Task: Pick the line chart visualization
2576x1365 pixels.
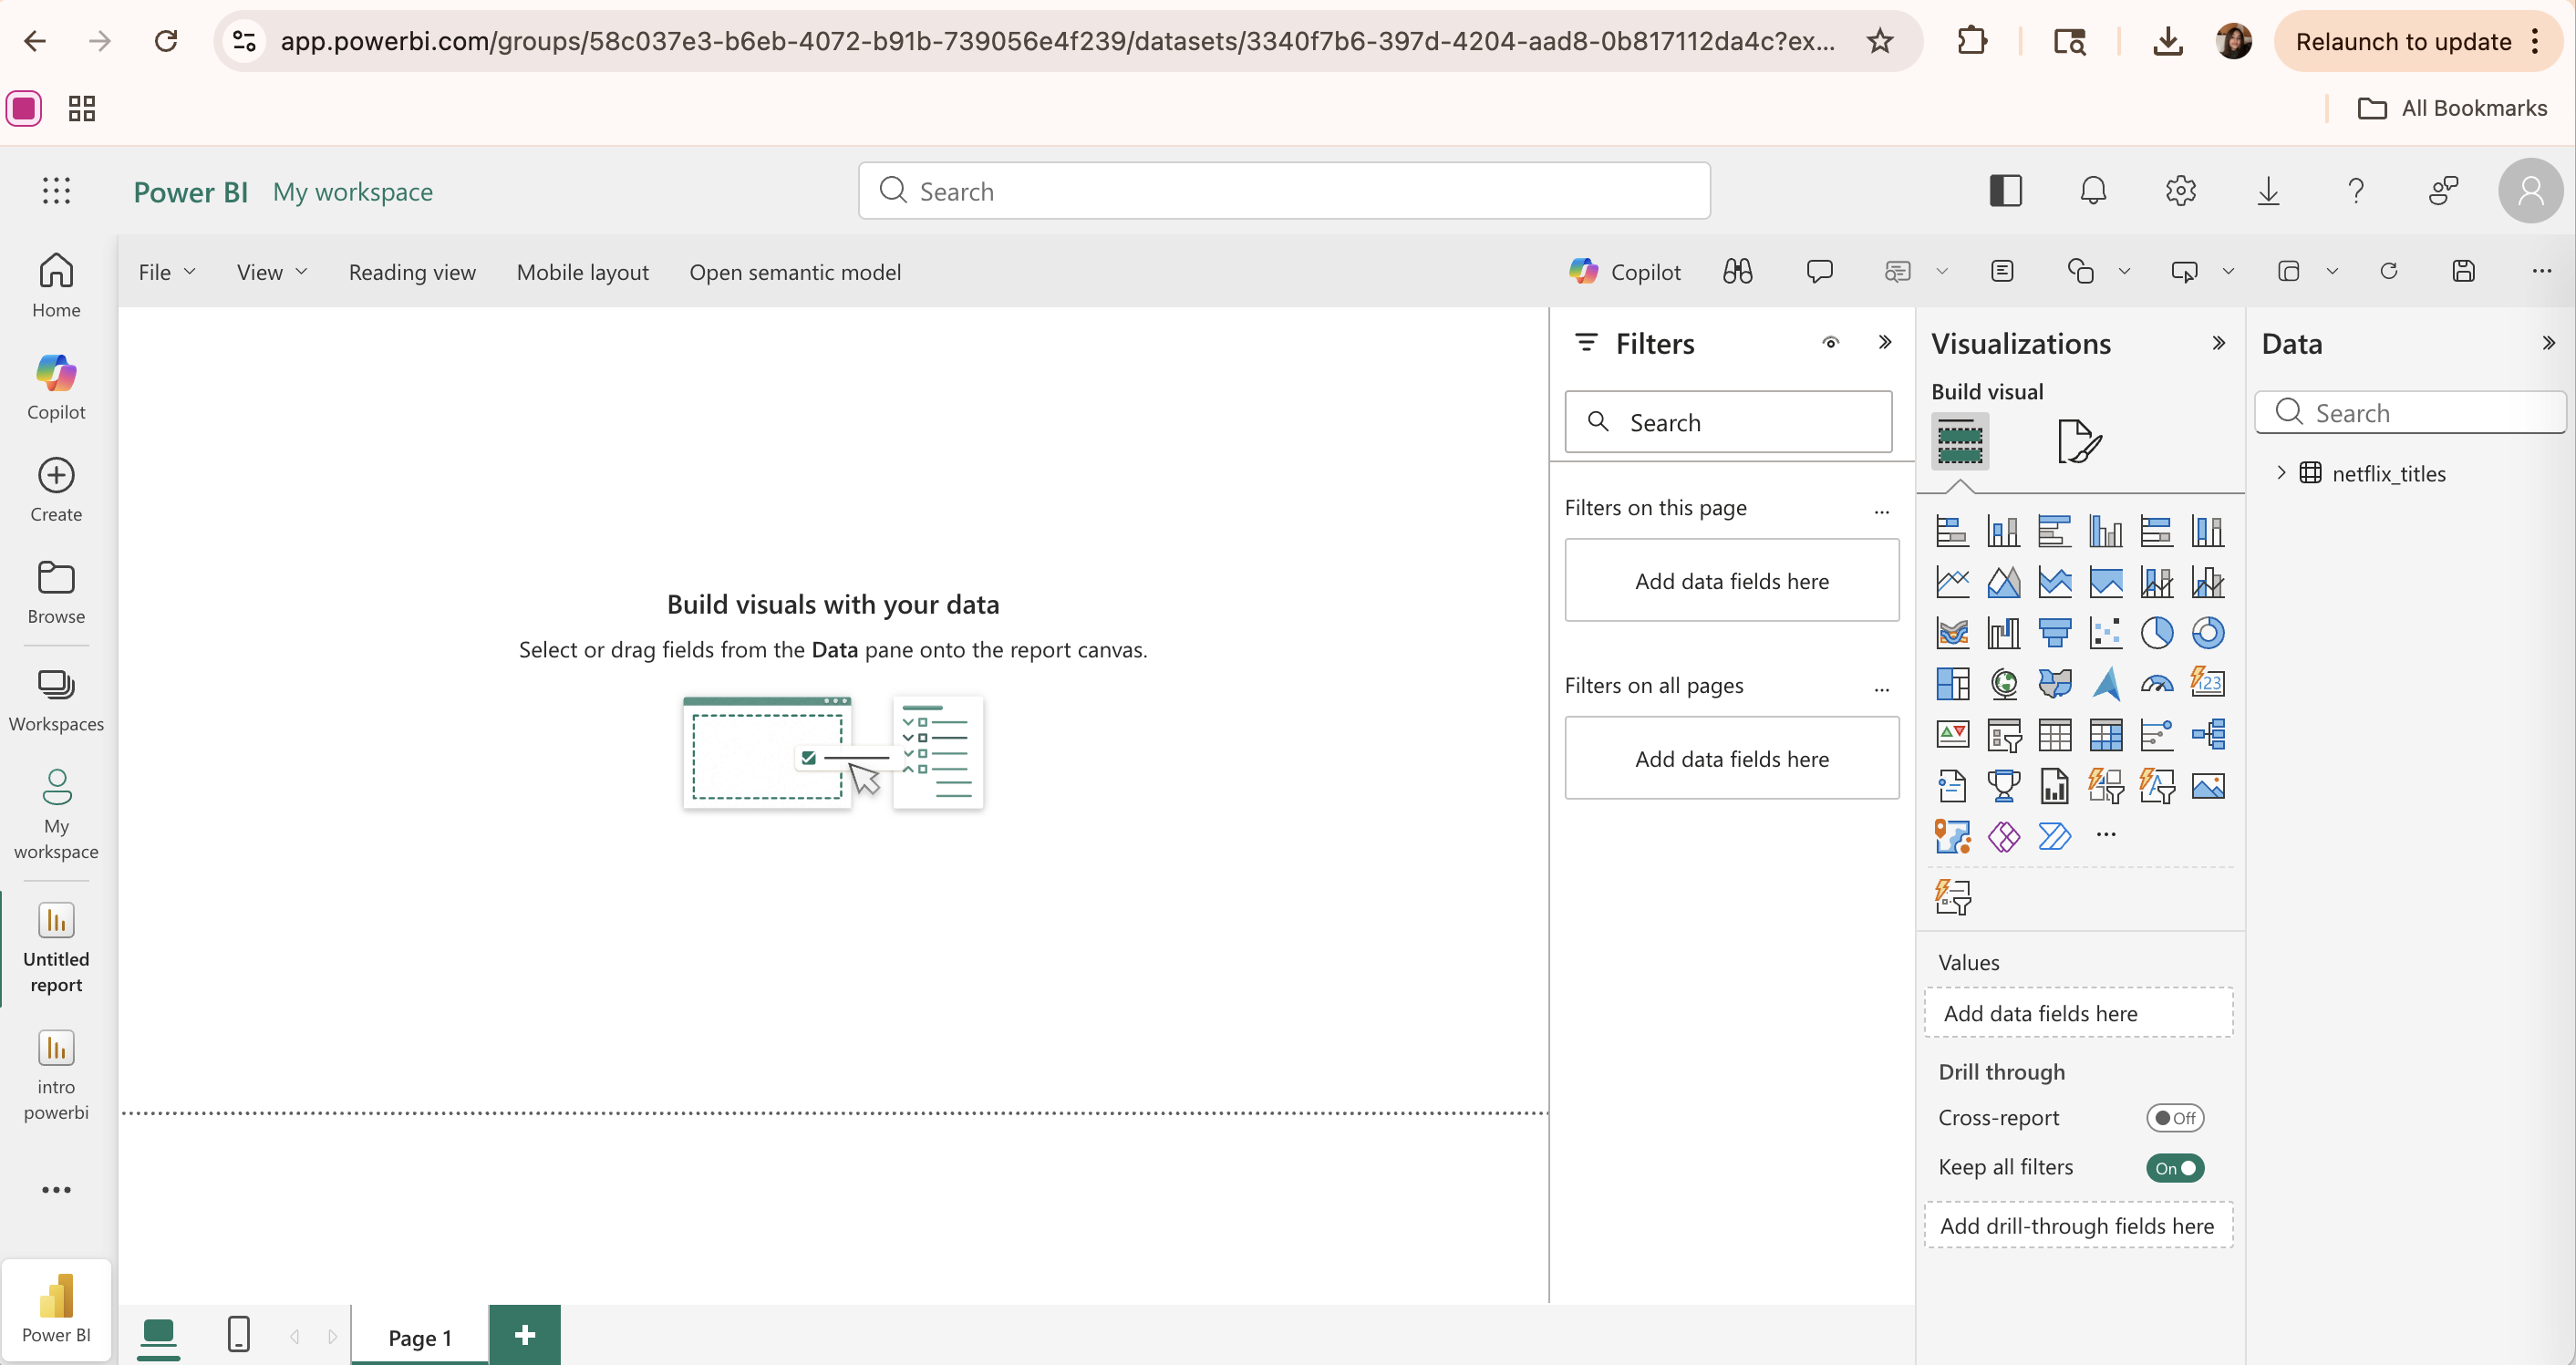Action: point(1952,582)
